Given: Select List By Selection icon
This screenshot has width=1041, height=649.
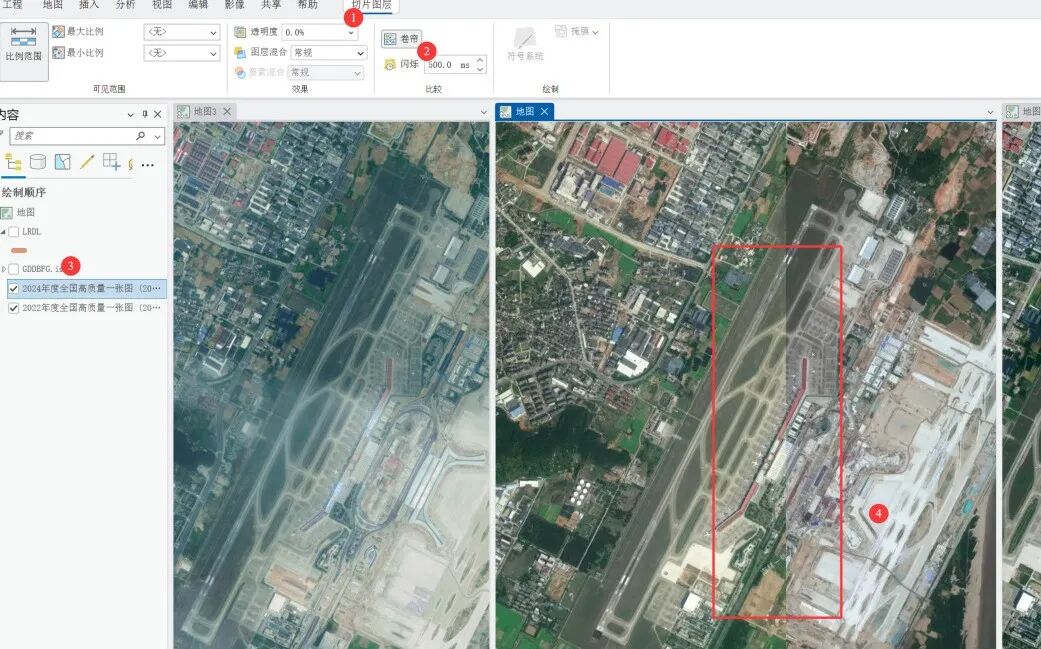Looking at the screenshot, I should coord(62,162).
